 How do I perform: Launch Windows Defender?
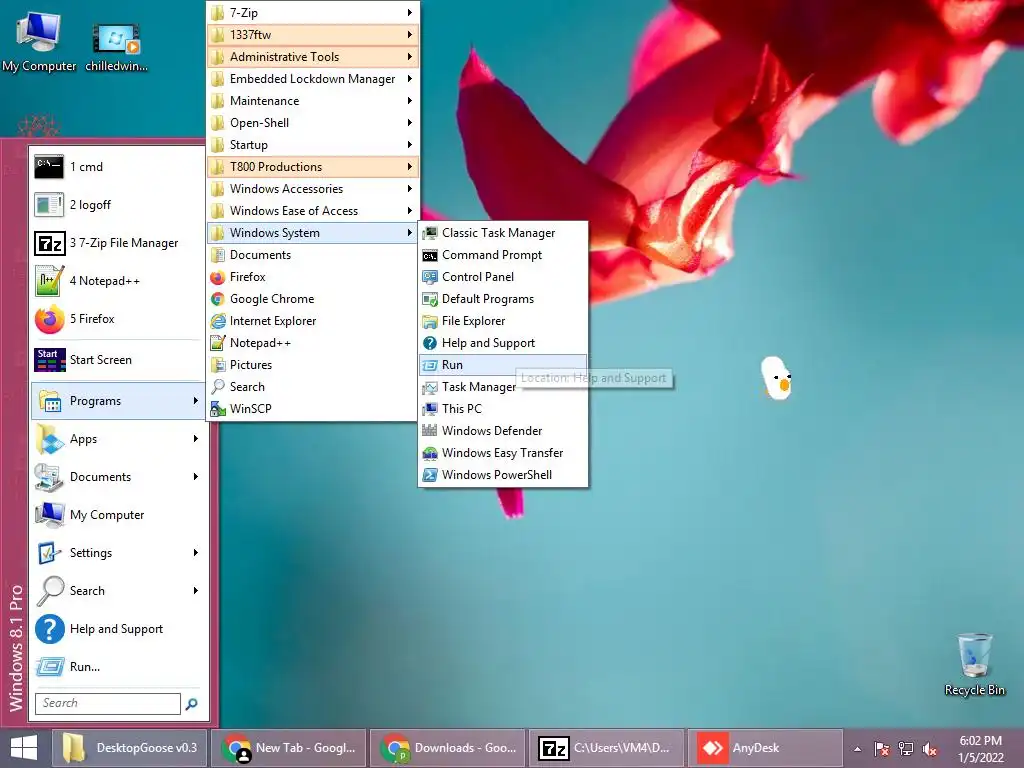503,431
